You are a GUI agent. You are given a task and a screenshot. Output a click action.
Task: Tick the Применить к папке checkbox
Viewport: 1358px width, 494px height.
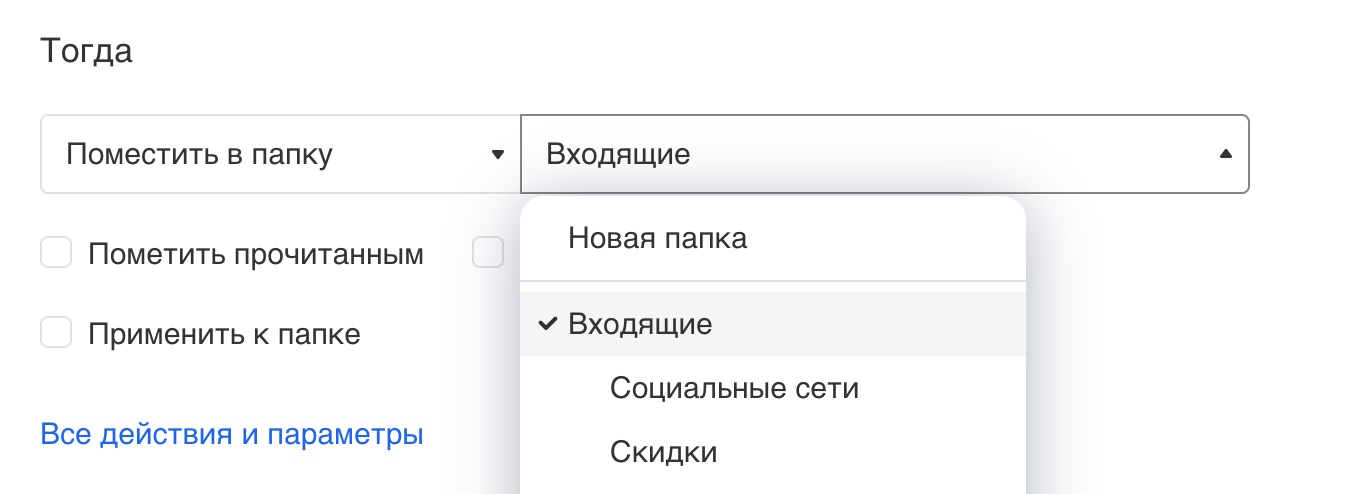pyautogui.click(x=56, y=333)
